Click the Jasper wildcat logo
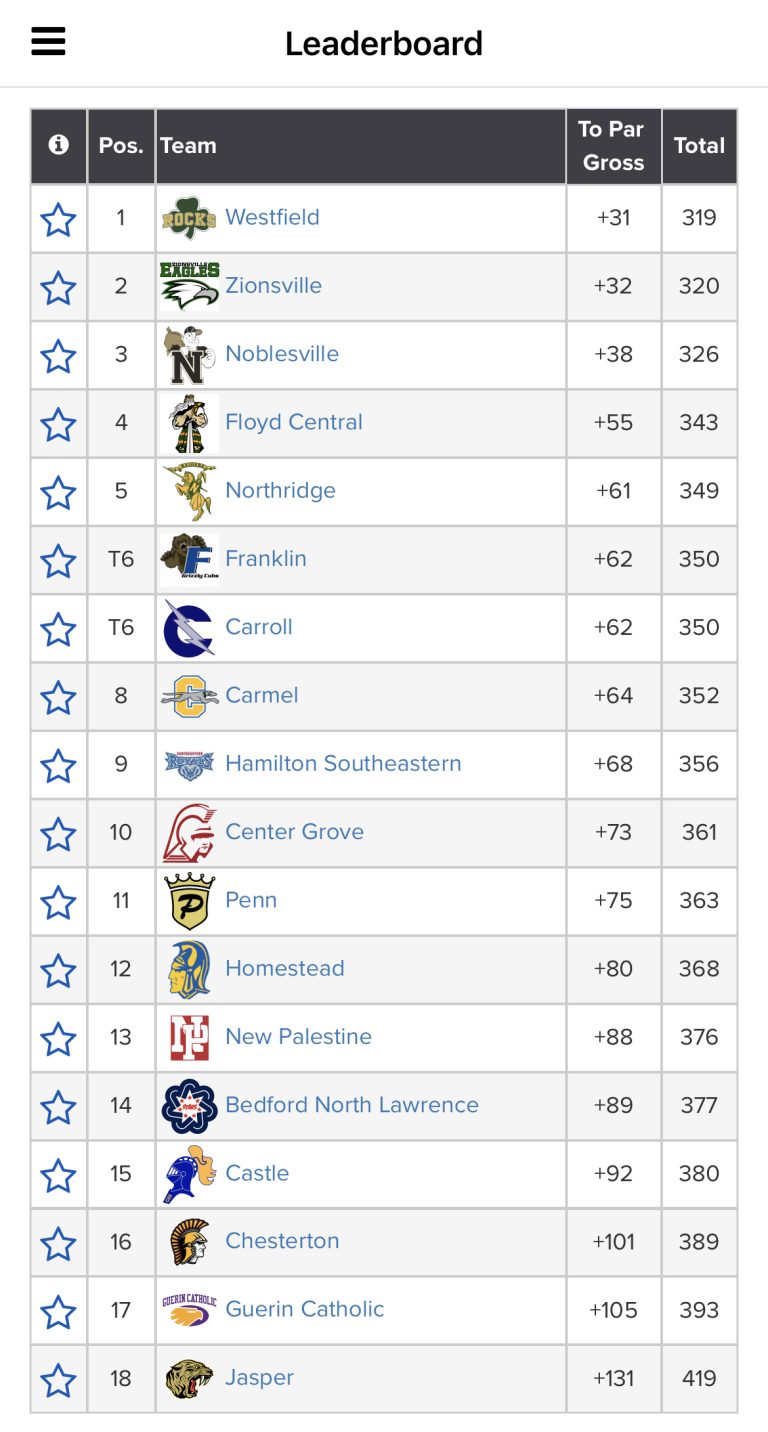This screenshot has height=1432, width=768. pyautogui.click(x=189, y=1378)
